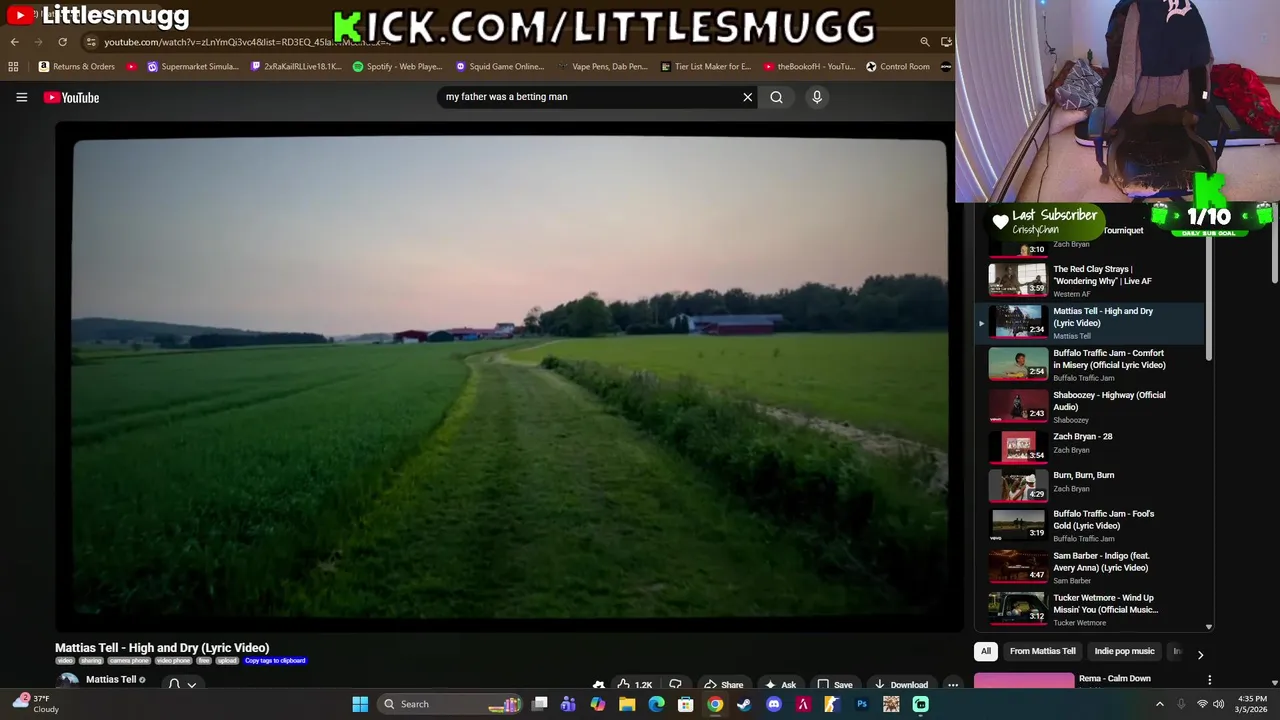The width and height of the screenshot is (1280, 720).
Task: Copy tags to clipboard
Action: pos(275,661)
